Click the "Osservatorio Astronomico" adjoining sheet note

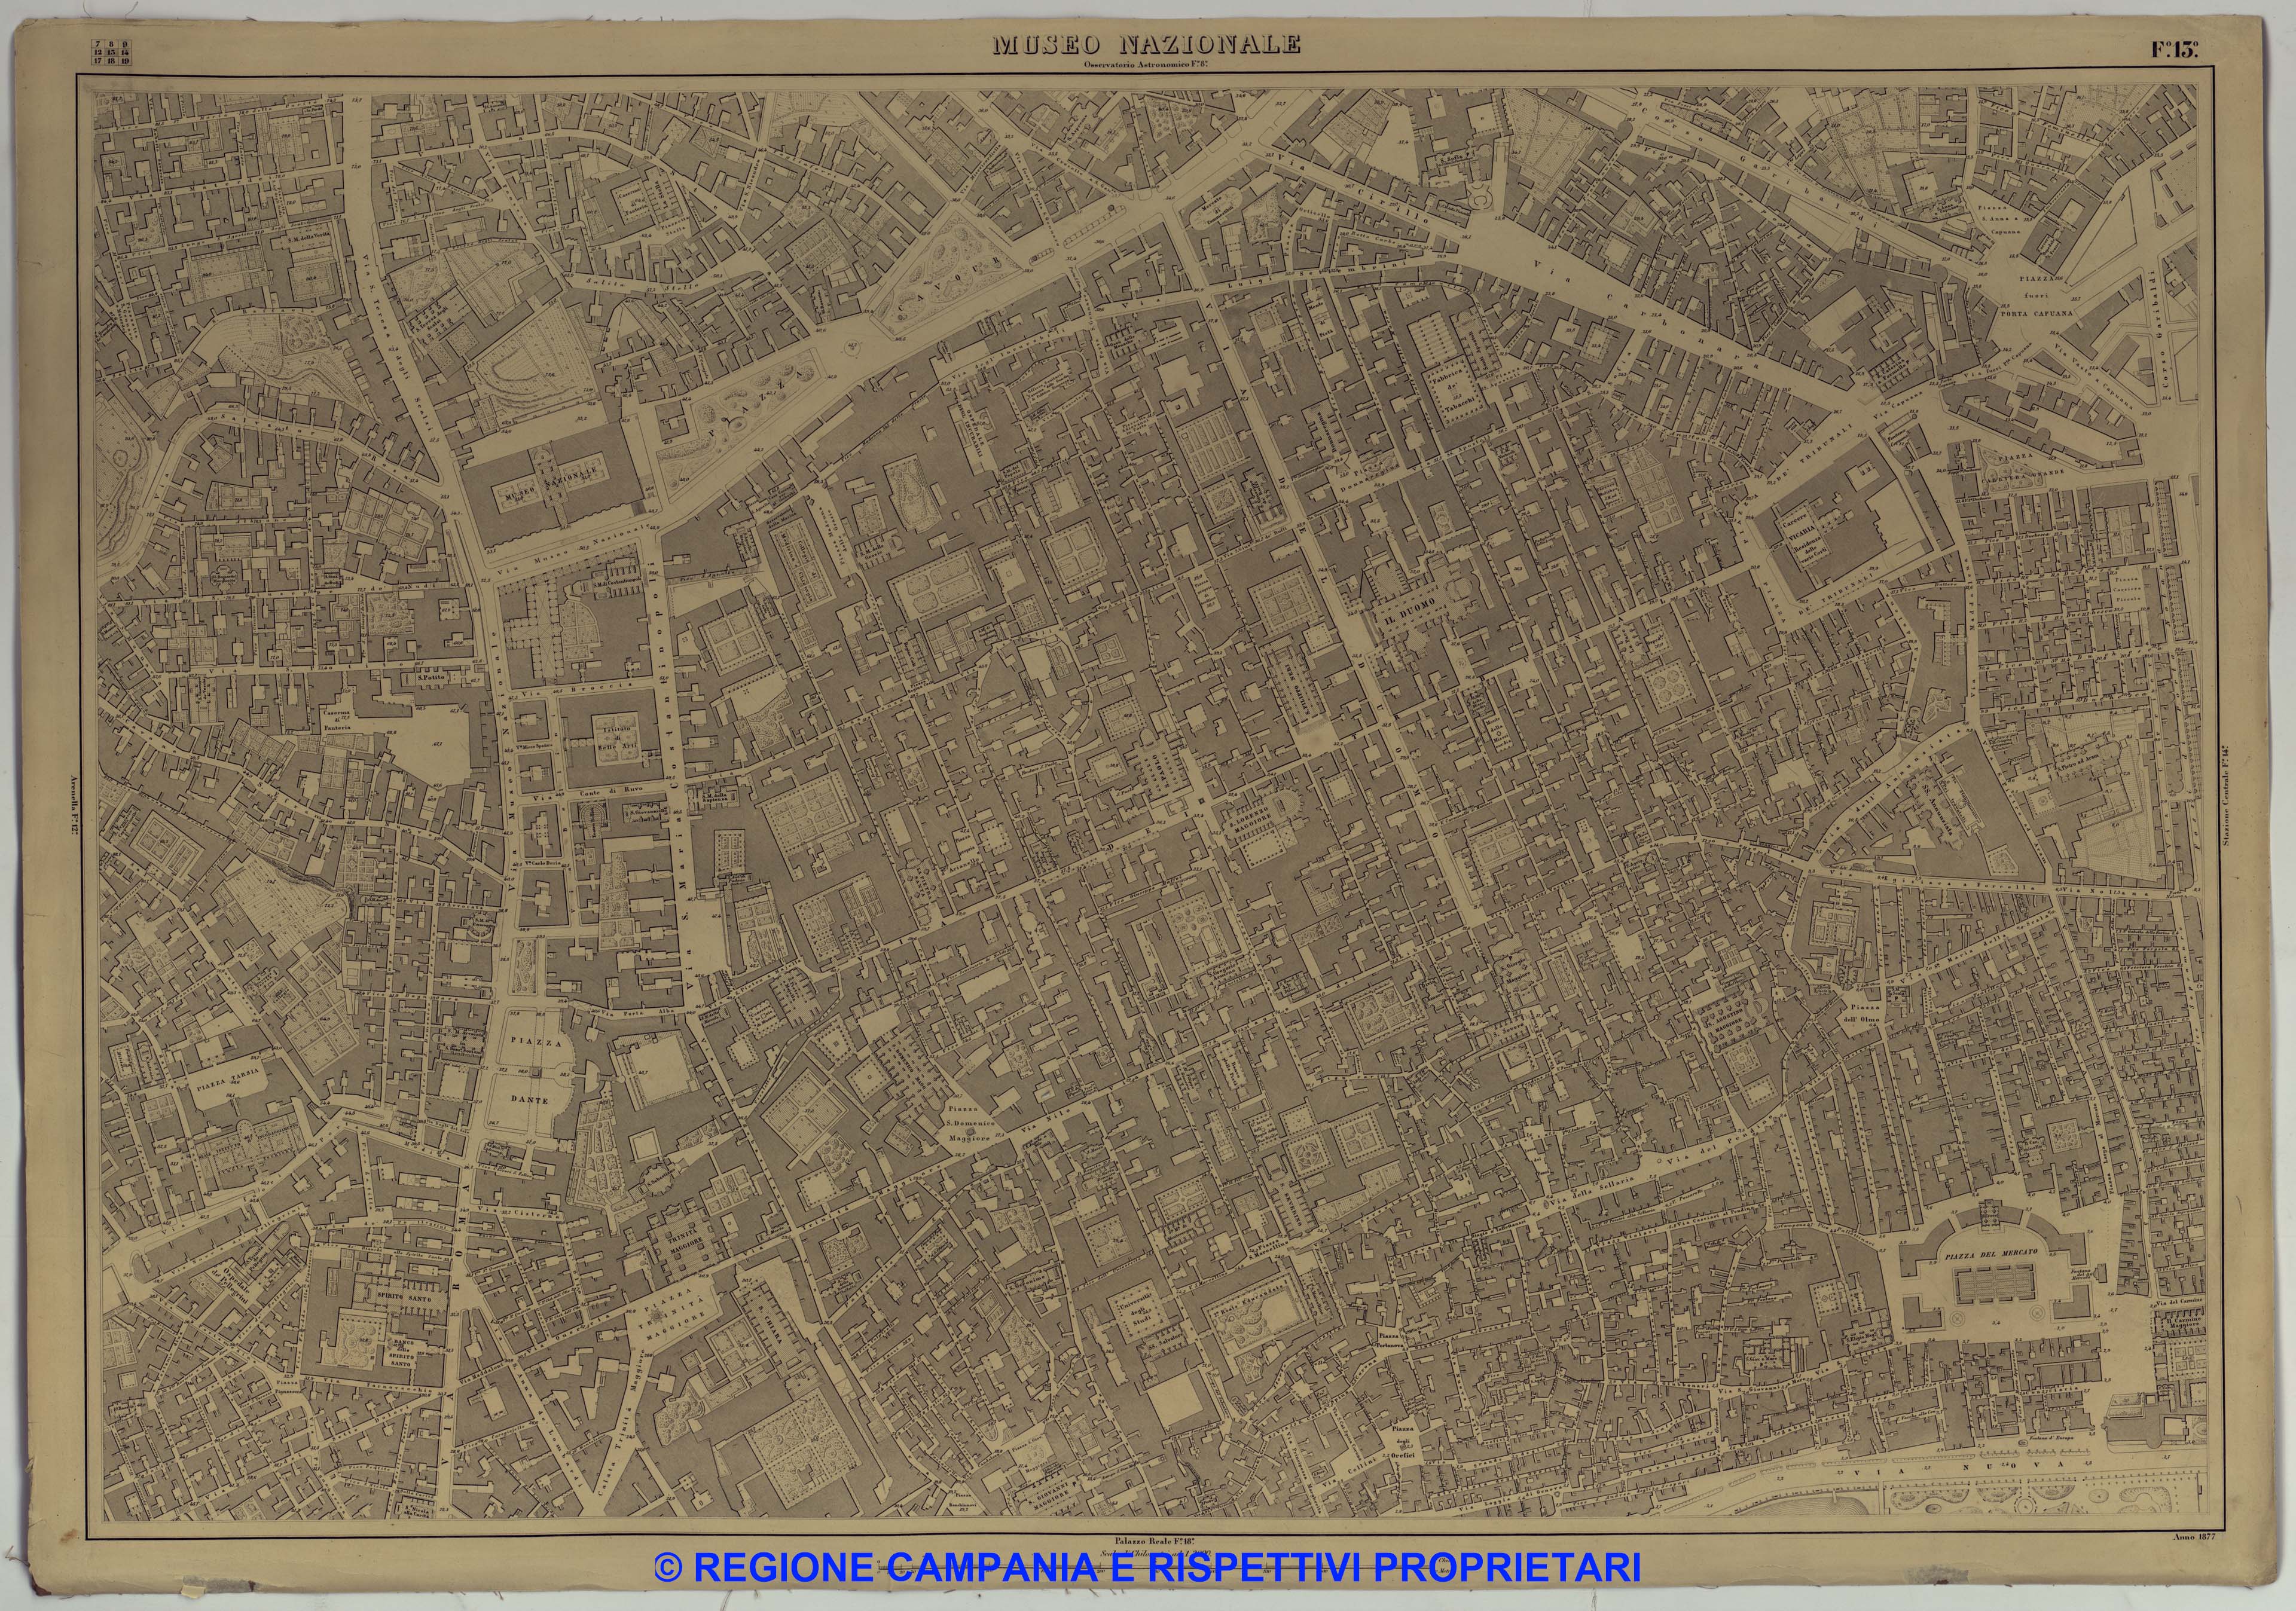tap(1145, 66)
